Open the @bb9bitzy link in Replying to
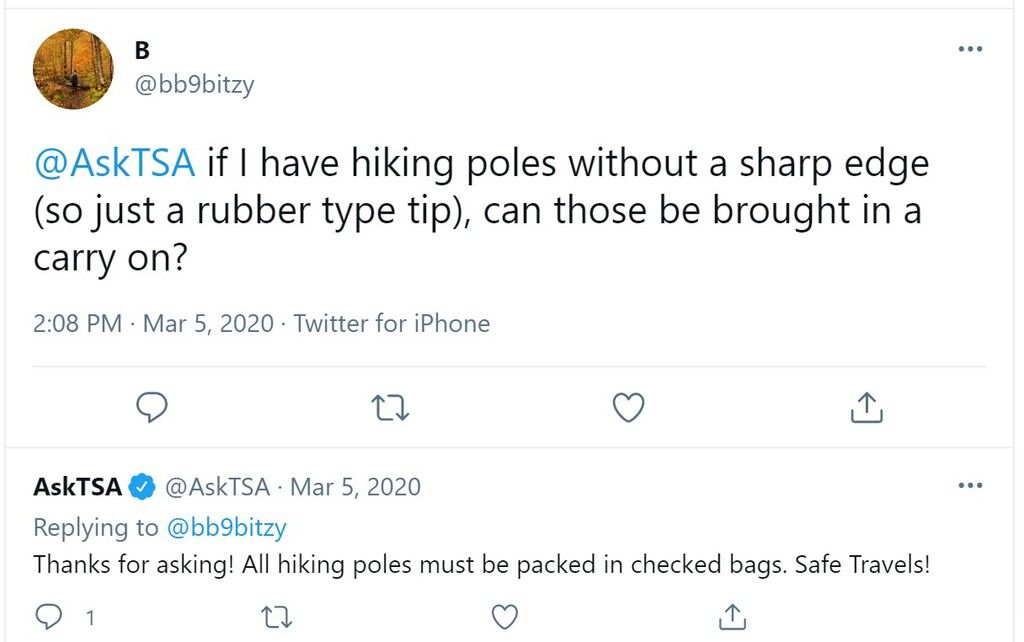 tap(227, 528)
